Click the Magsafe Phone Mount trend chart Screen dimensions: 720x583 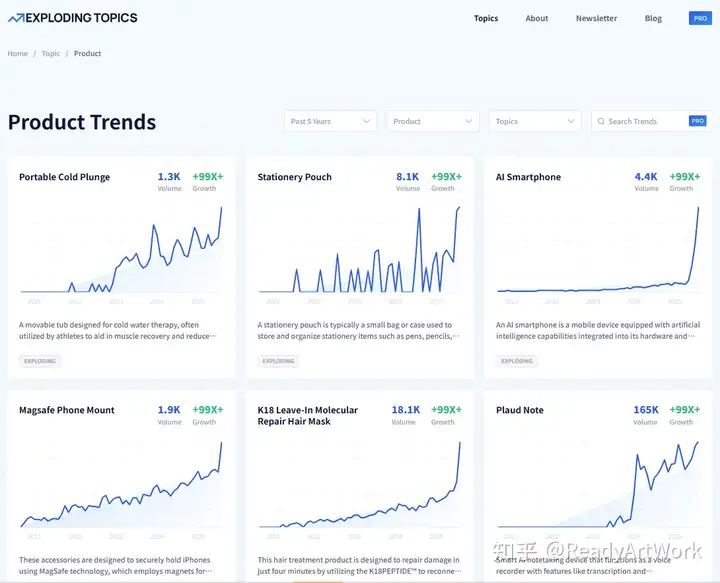tap(121, 484)
